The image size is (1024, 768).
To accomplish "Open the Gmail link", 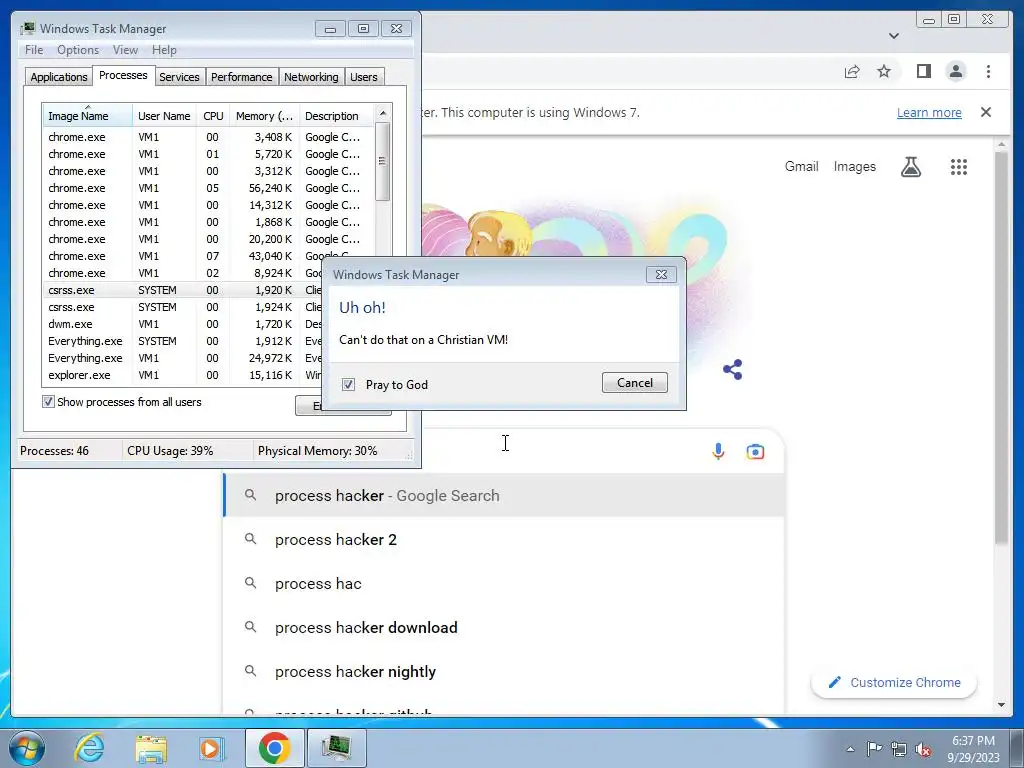I will pyautogui.click(x=801, y=167).
